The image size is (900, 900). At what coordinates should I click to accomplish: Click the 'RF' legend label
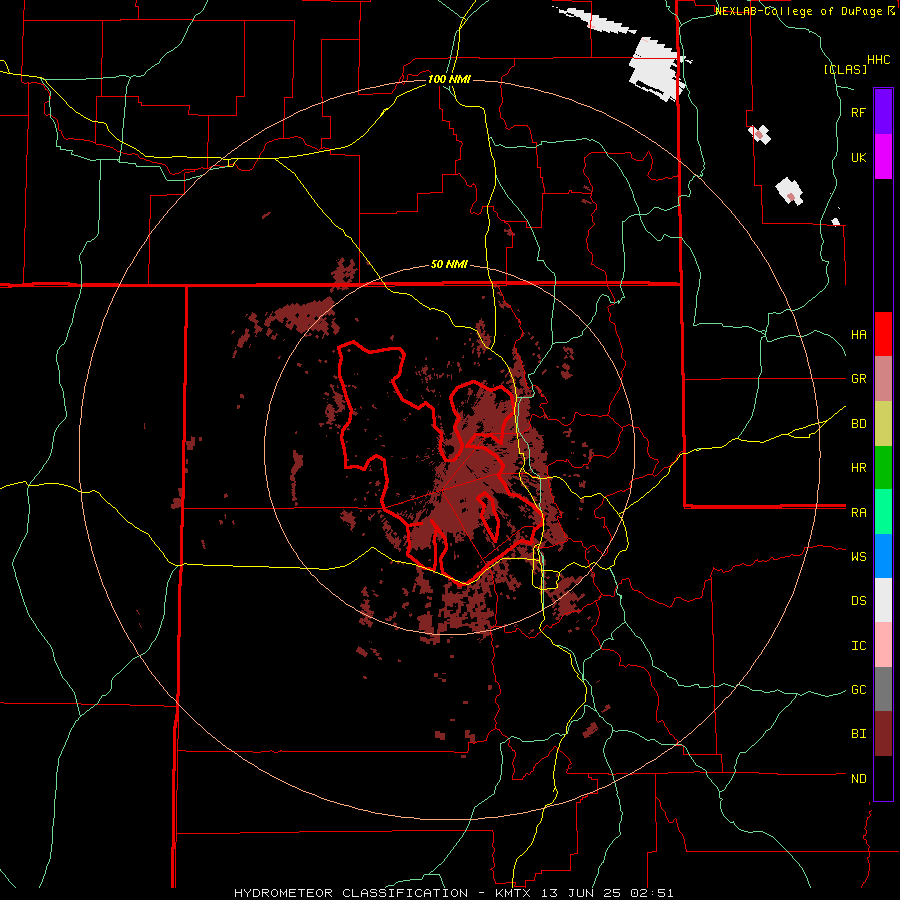pyautogui.click(x=858, y=112)
